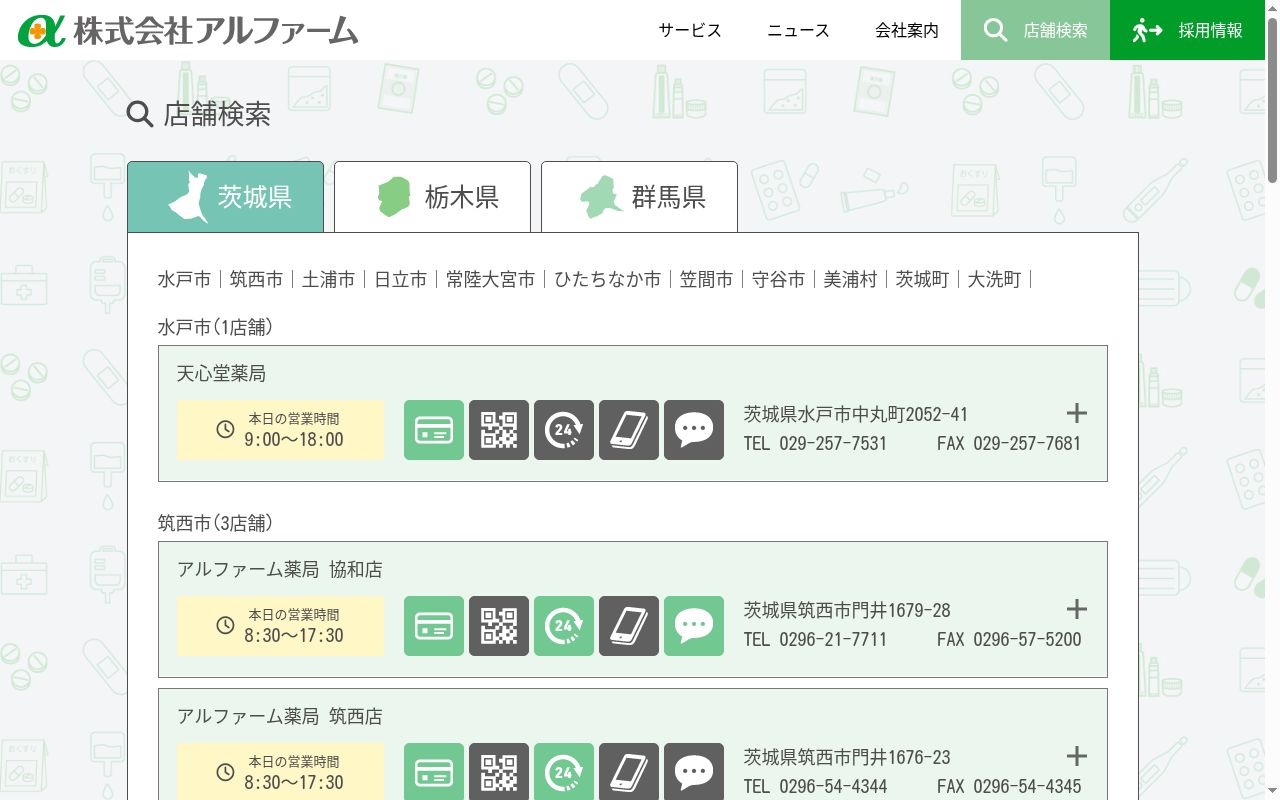1280x800 pixels.
Task: Click the smartphone icon for 筑西店
Action: (629, 771)
